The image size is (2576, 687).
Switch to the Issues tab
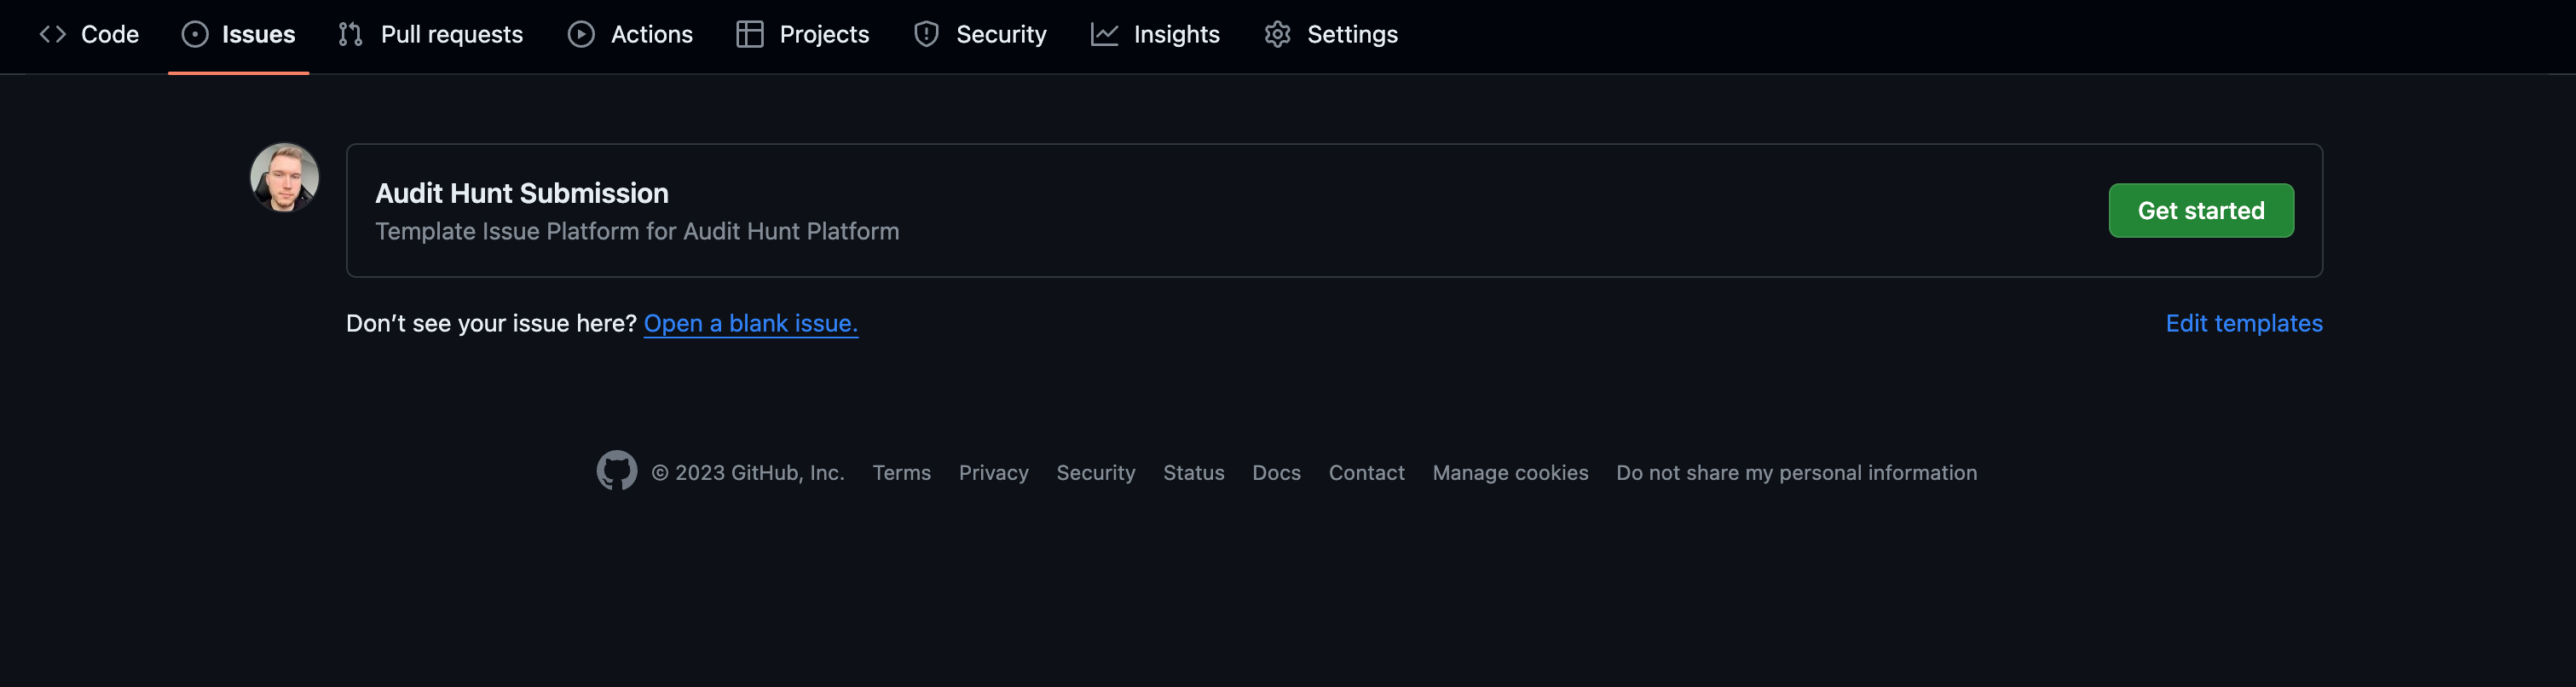[238, 34]
